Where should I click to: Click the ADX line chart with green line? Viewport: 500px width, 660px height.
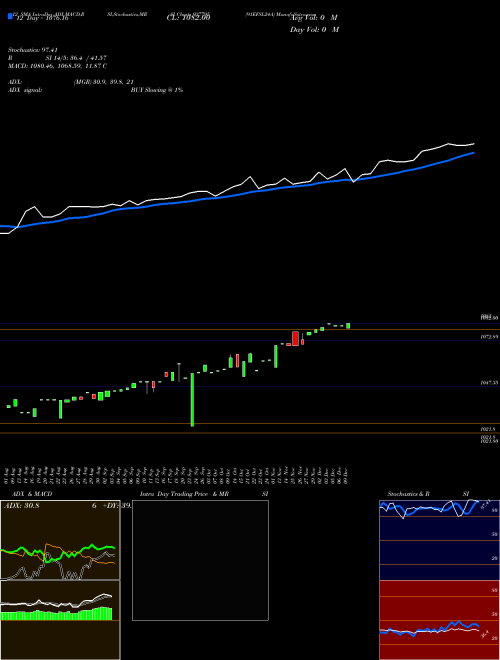point(60,540)
